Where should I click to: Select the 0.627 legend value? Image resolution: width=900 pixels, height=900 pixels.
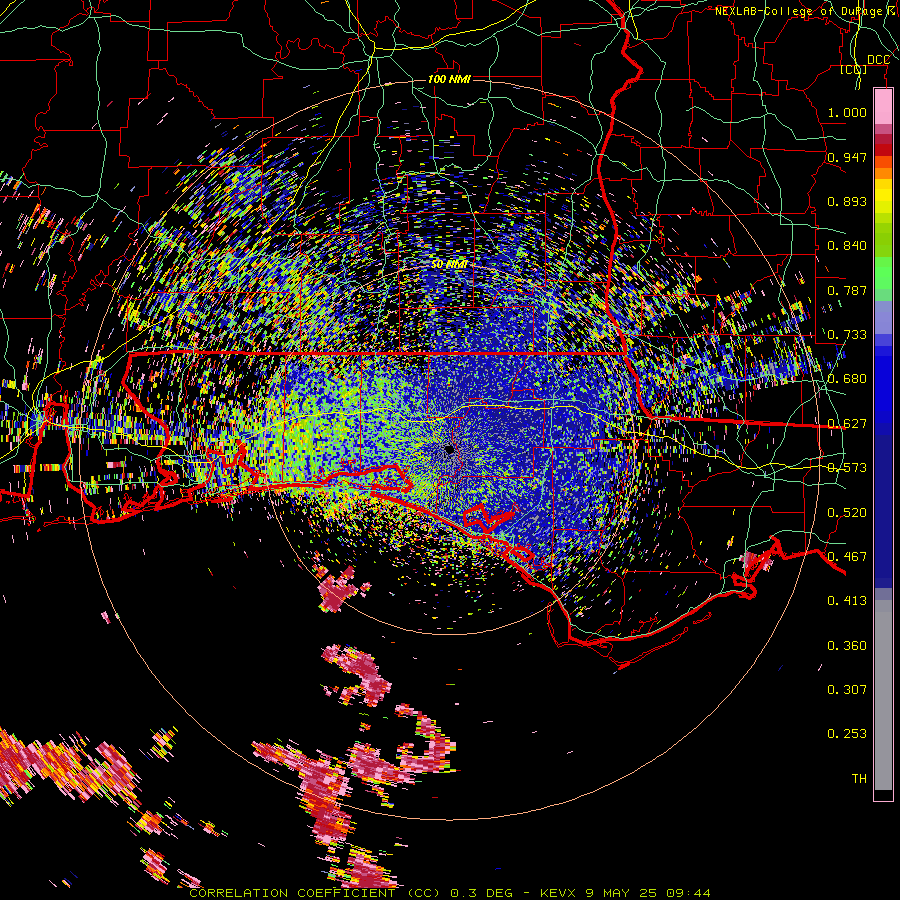coord(847,423)
